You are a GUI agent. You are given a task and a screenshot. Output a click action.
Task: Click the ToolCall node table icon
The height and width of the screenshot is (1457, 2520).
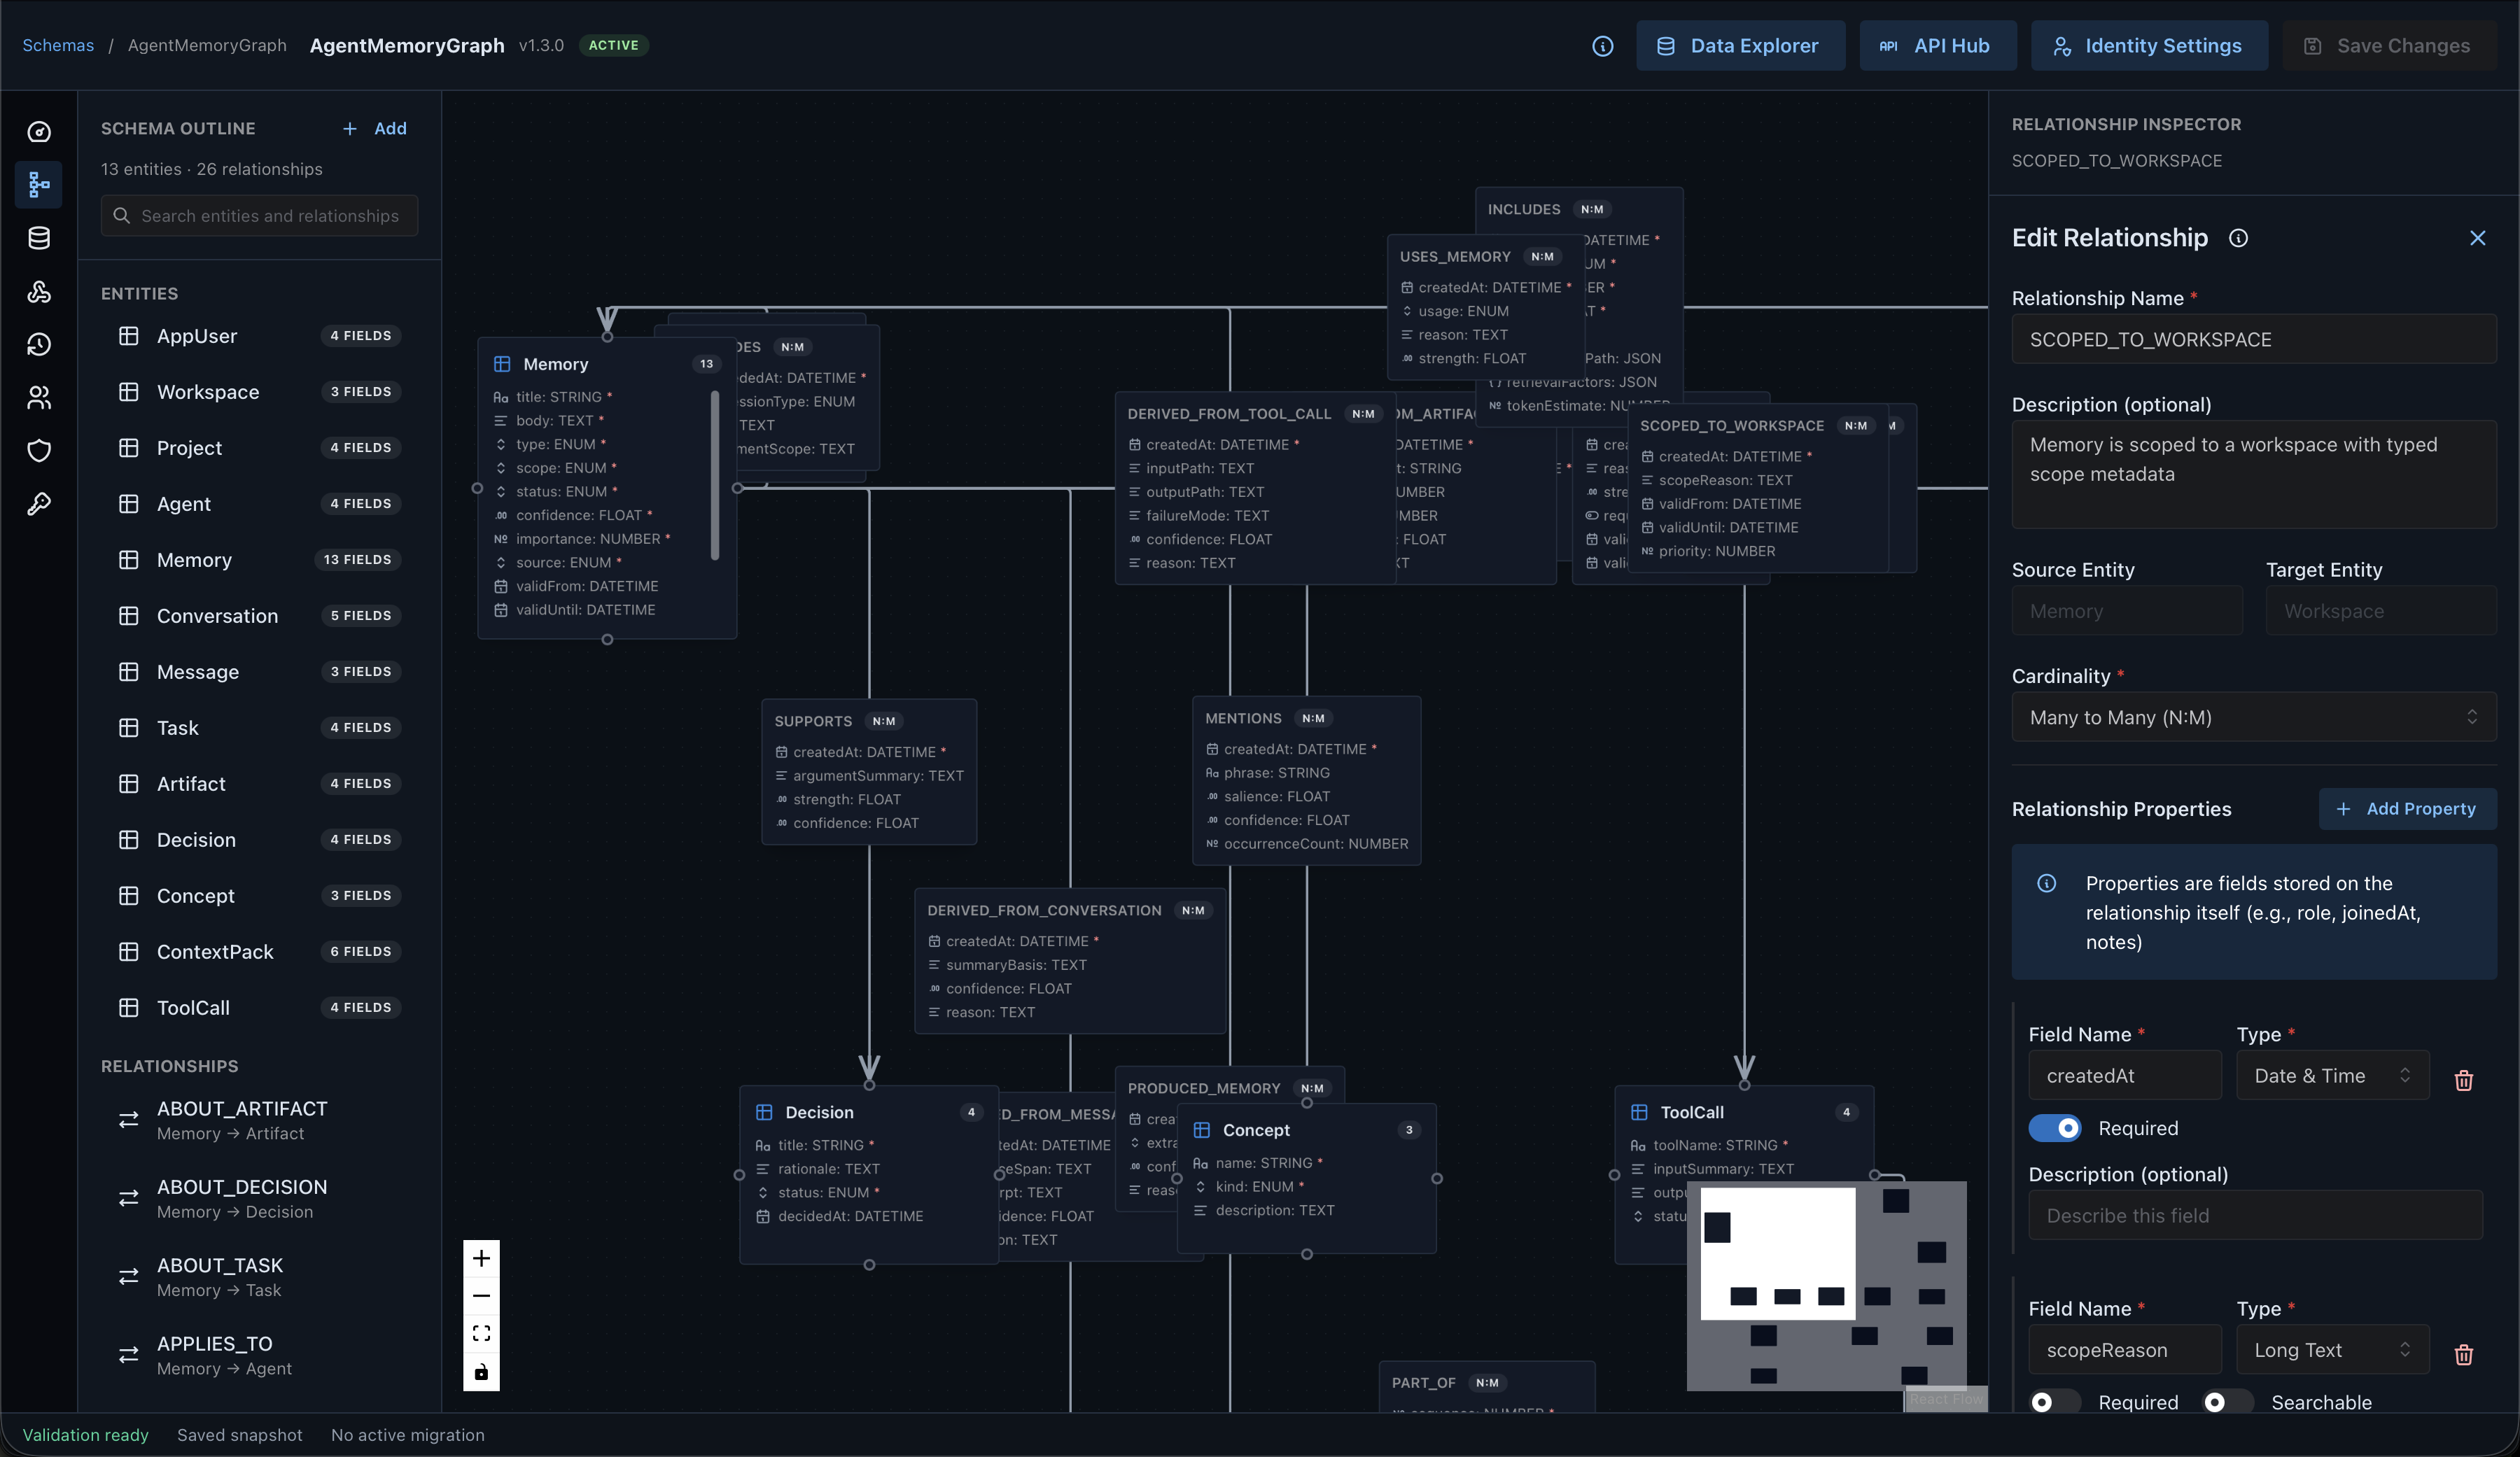(x=1639, y=1112)
